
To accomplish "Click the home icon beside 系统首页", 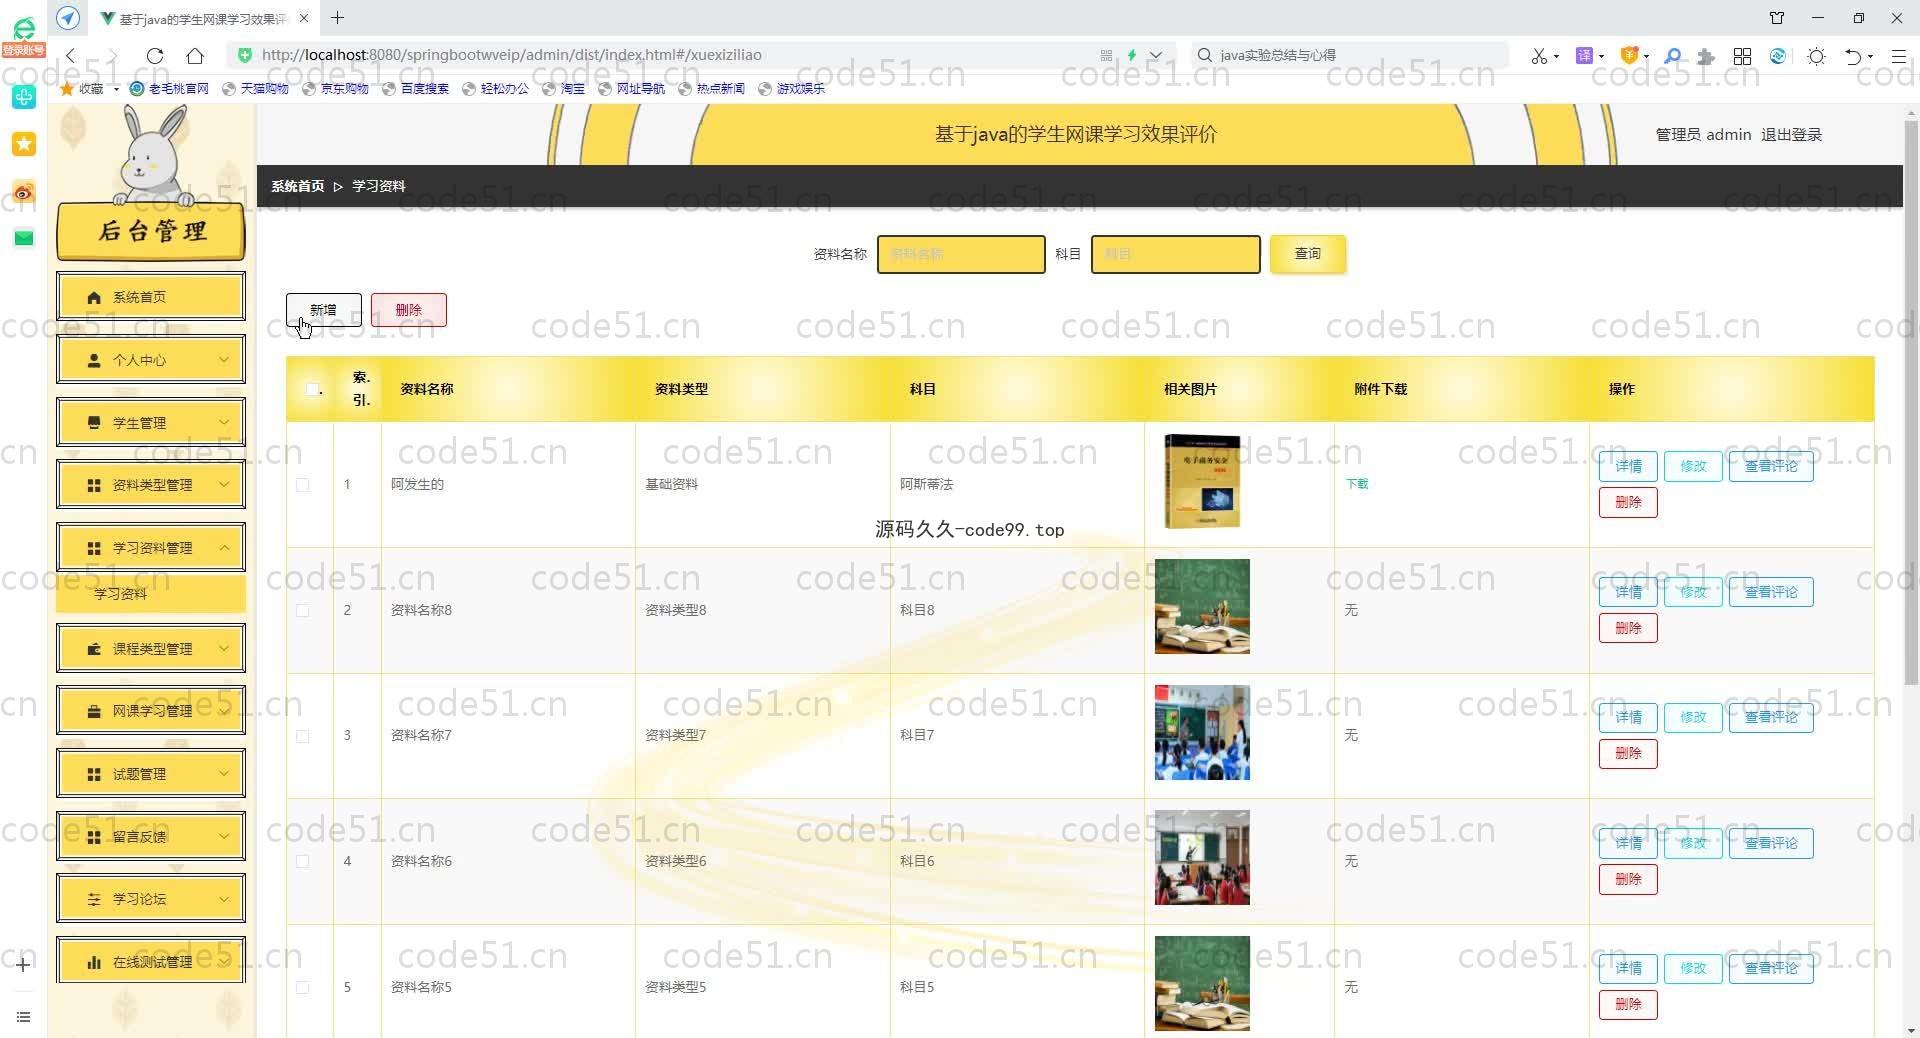I will tap(94, 297).
